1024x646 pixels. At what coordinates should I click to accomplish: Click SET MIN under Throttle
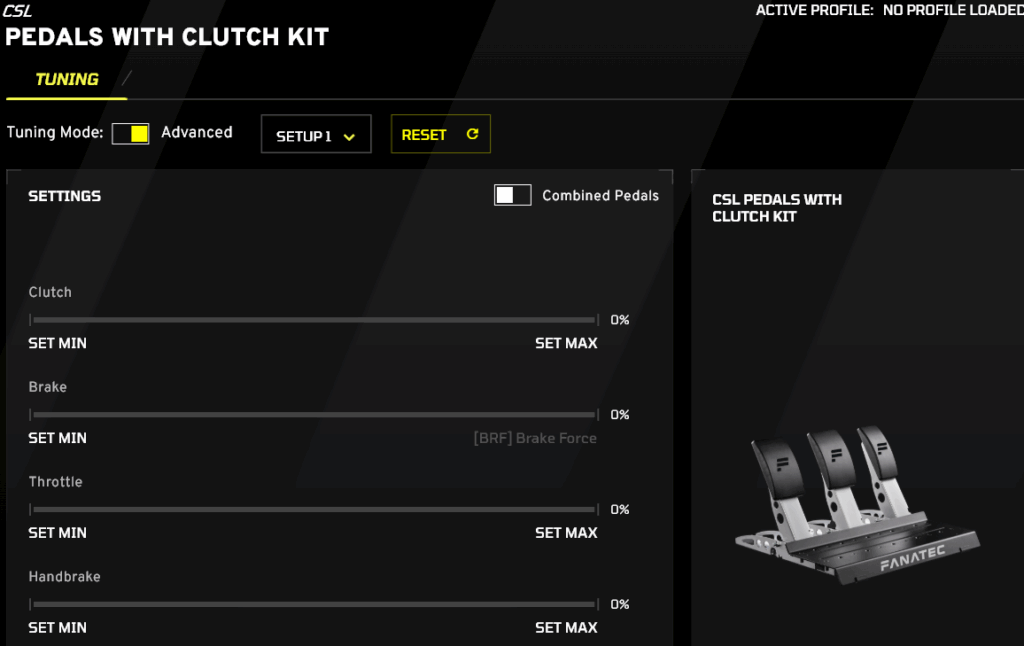click(x=57, y=533)
